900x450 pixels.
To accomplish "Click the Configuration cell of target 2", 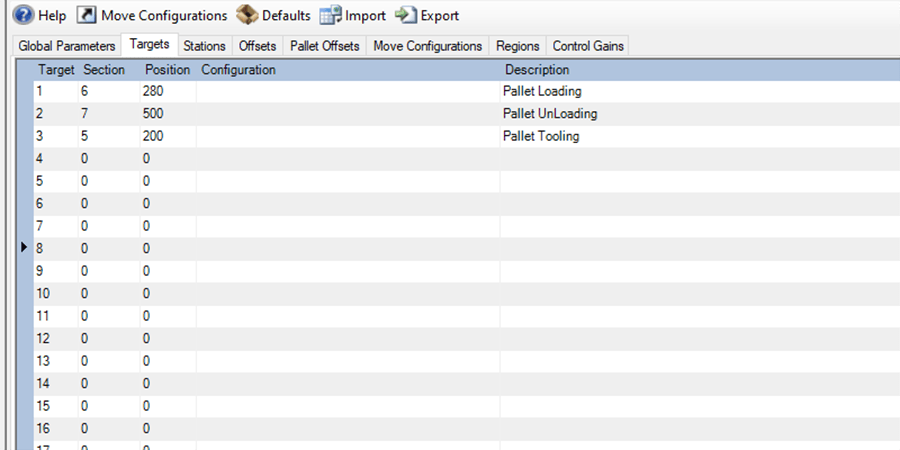I will 348,114.
